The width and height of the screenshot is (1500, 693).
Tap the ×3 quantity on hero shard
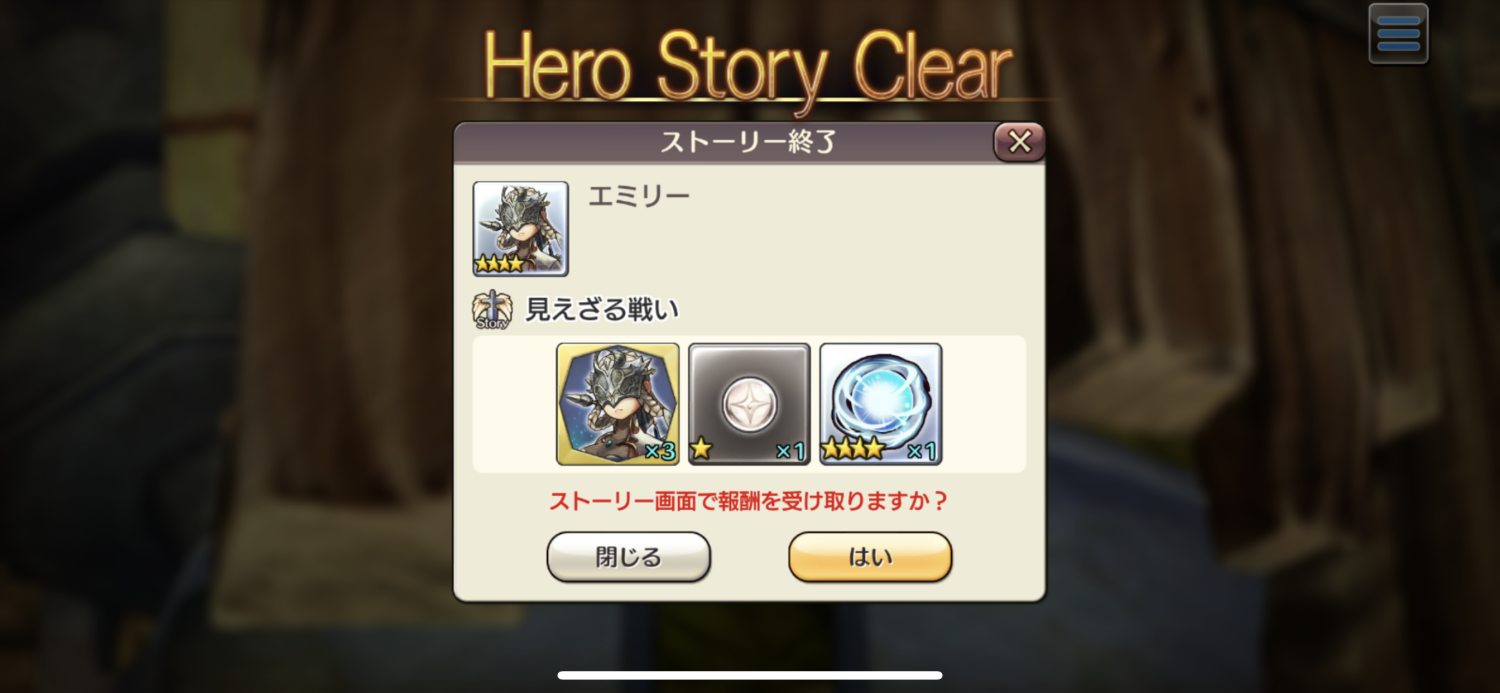click(x=660, y=452)
